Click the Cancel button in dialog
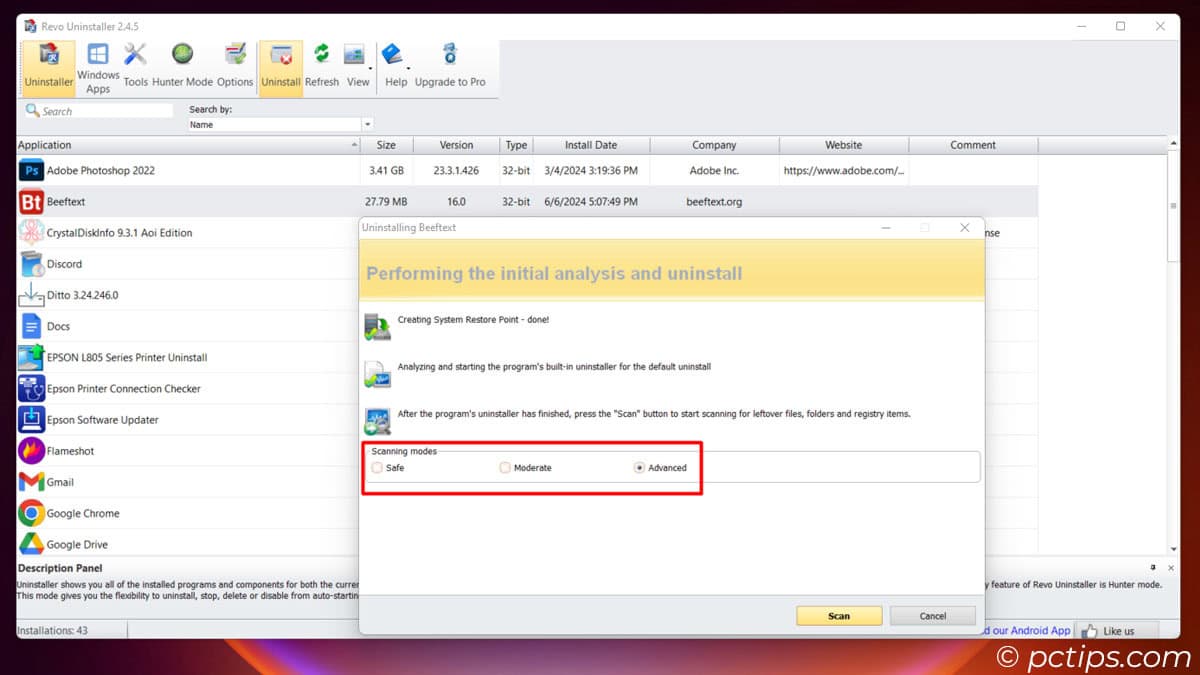1200x675 pixels. coord(933,615)
